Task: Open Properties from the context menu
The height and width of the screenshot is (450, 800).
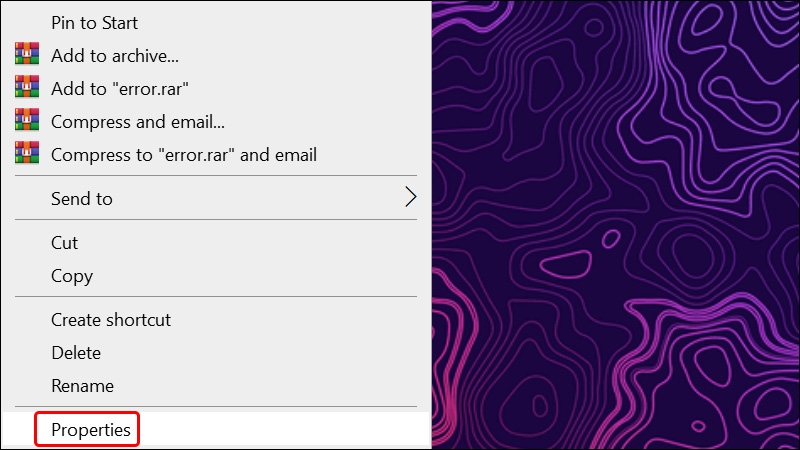Action: [90, 430]
